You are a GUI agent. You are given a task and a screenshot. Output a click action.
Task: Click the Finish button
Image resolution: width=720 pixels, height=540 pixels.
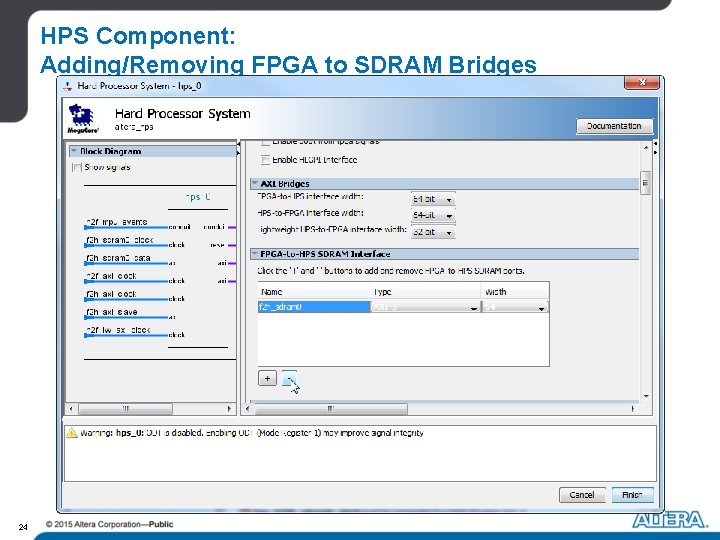(632, 495)
